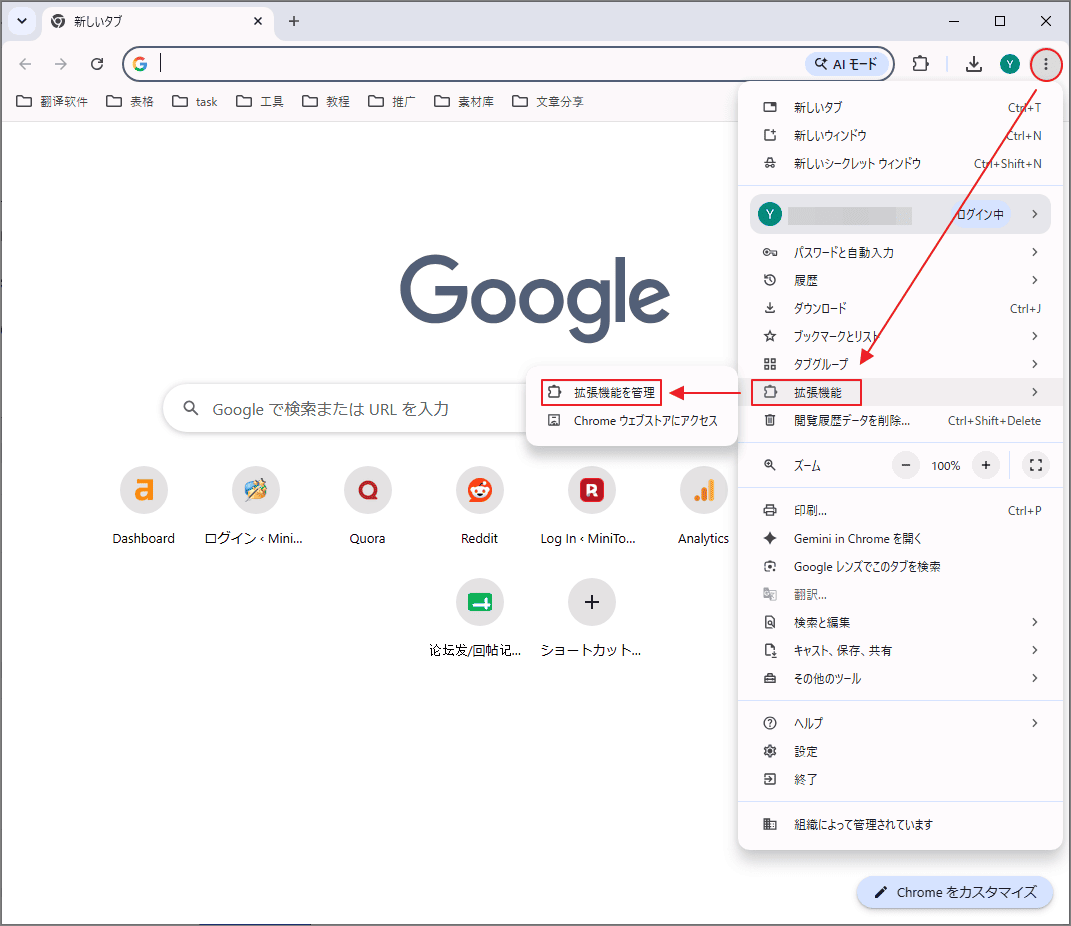Expand the 検索と編集 submenu
This screenshot has width=1071, height=926.
pyautogui.click(x=901, y=622)
